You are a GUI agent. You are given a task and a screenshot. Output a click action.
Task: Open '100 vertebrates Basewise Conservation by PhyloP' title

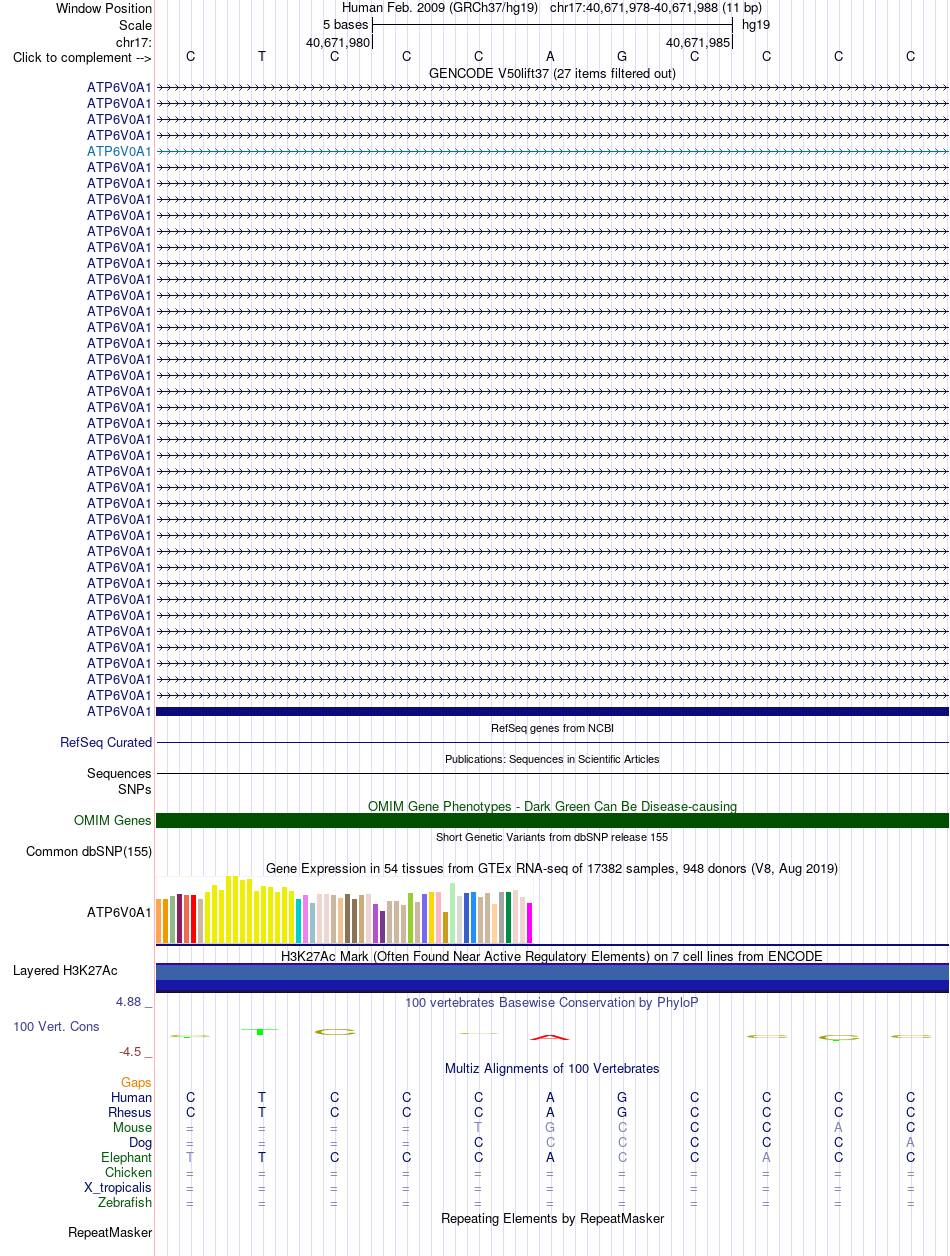click(x=552, y=1002)
